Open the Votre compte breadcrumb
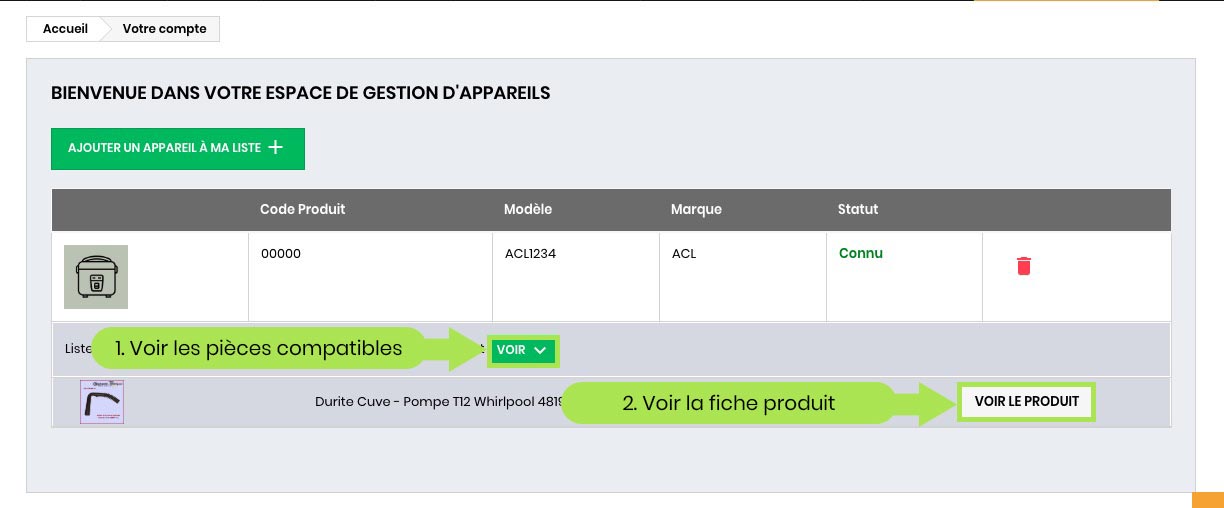This screenshot has height=508, width=1224. point(164,29)
